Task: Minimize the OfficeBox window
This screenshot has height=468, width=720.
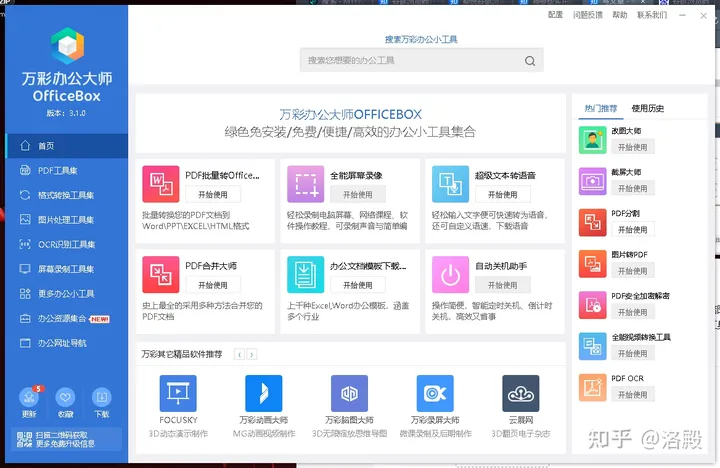Action: [682, 15]
